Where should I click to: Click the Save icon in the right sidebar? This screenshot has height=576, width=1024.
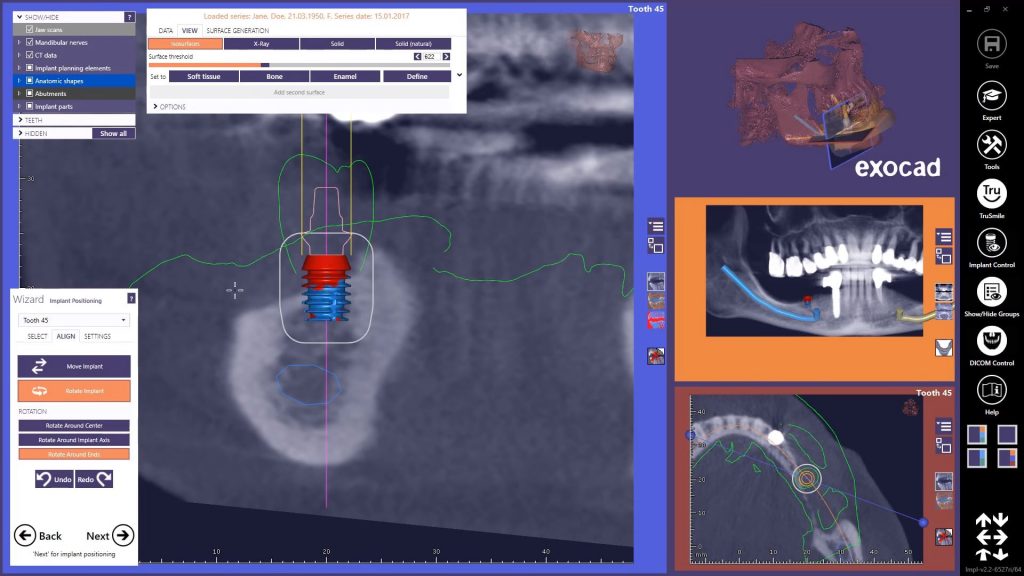(x=990, y=44)
